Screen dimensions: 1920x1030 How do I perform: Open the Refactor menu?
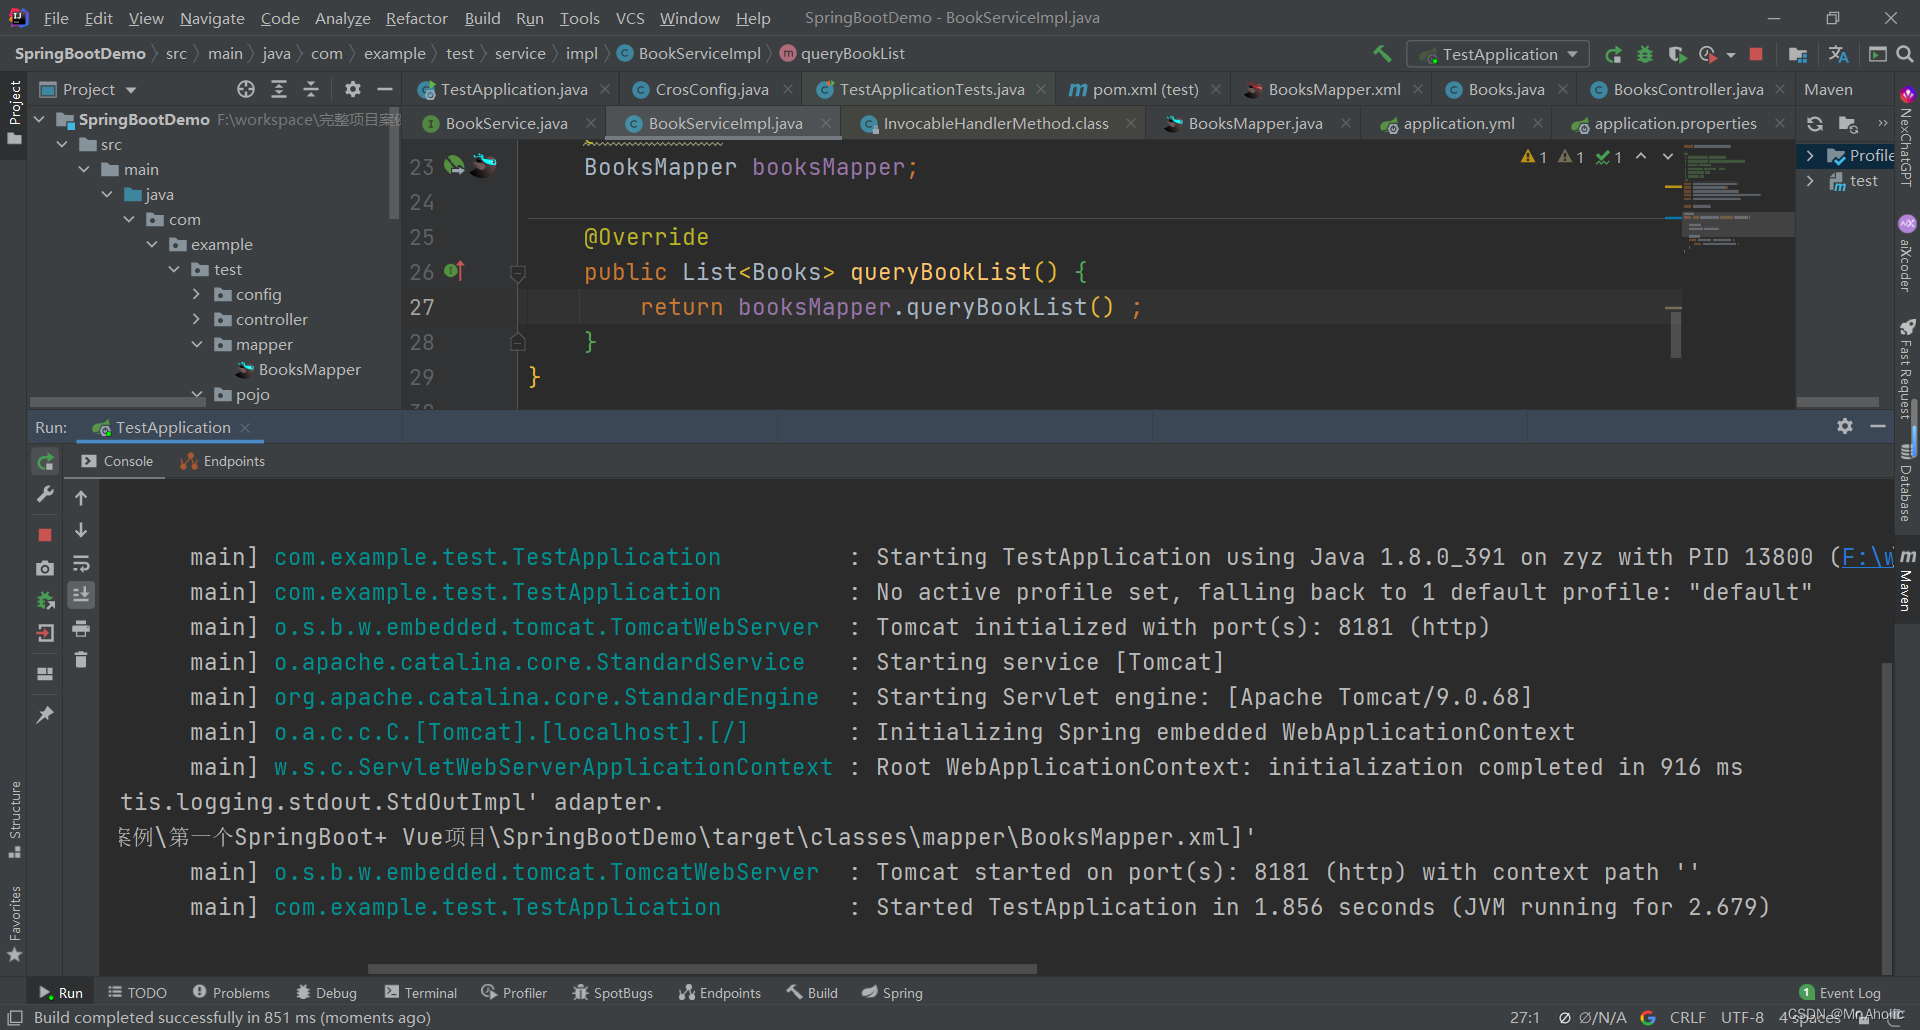coord(416,18)
